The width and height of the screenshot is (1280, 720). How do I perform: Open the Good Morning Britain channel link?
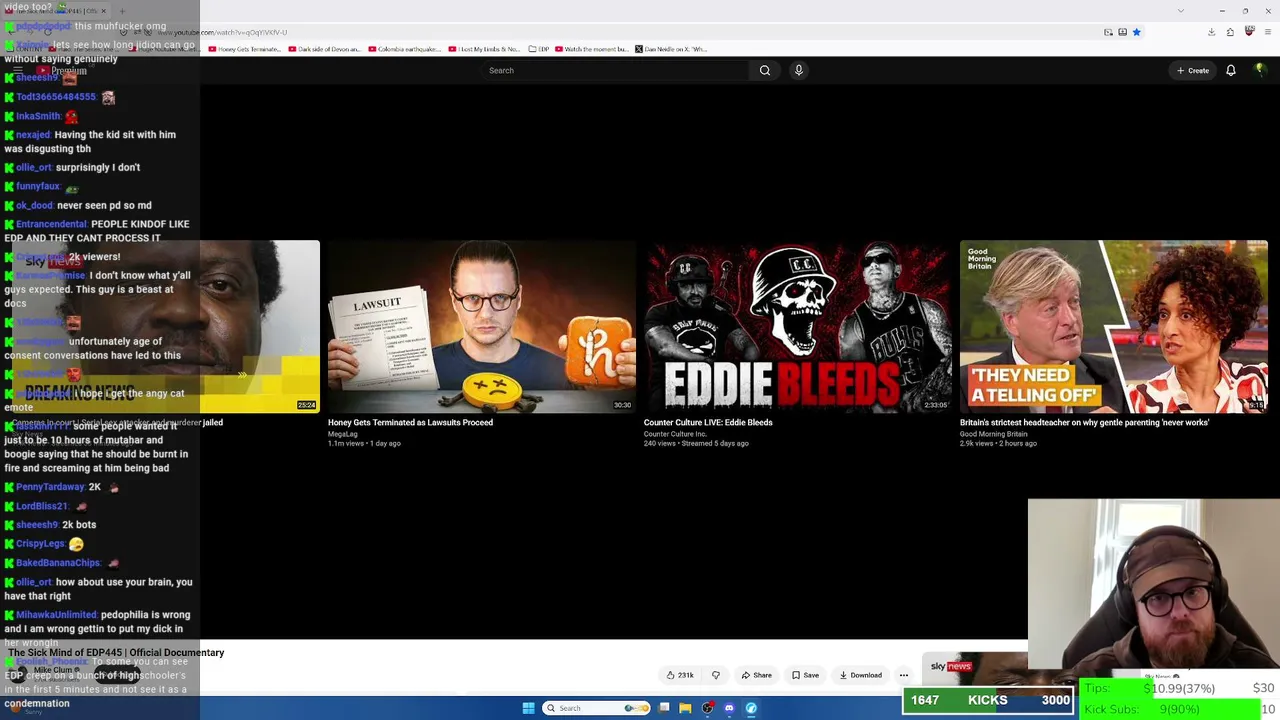point(994,434)
